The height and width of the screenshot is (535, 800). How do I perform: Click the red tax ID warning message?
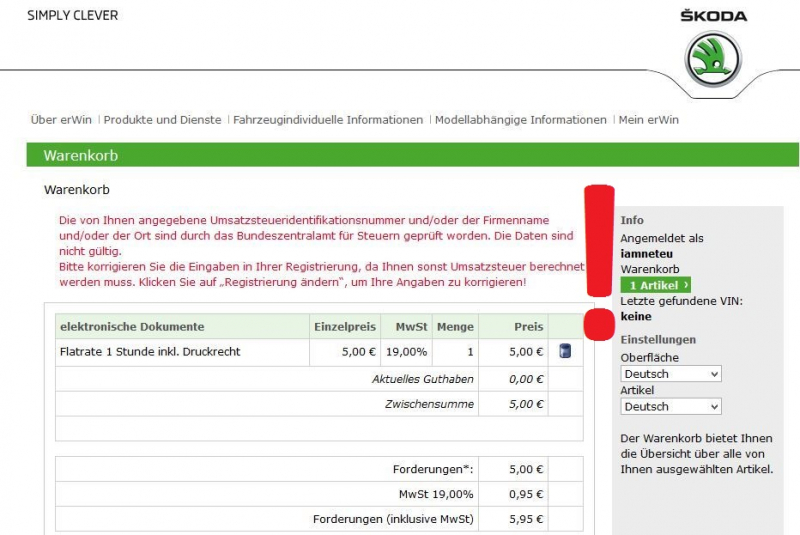coord(320,251)
